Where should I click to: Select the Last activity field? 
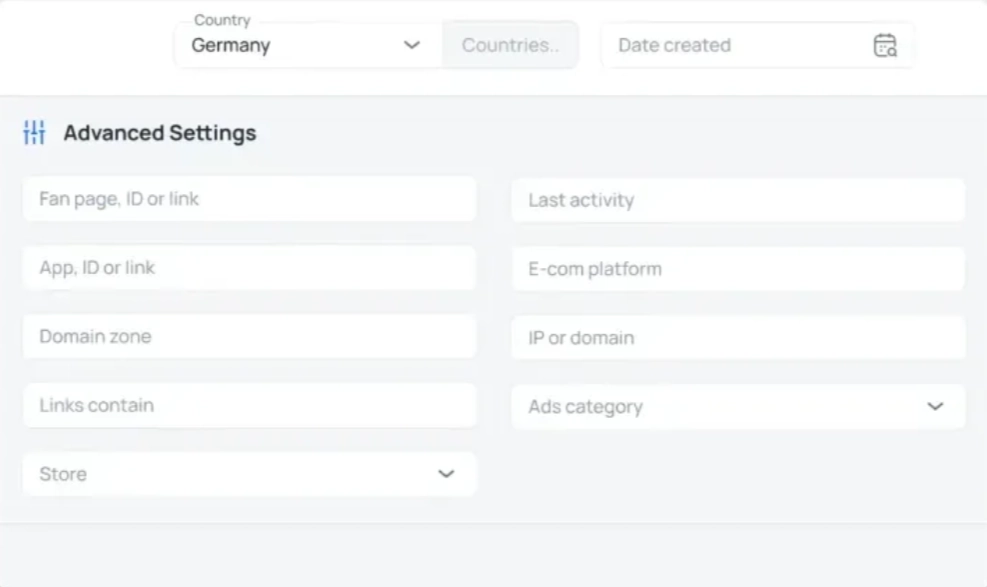(738, 200)
